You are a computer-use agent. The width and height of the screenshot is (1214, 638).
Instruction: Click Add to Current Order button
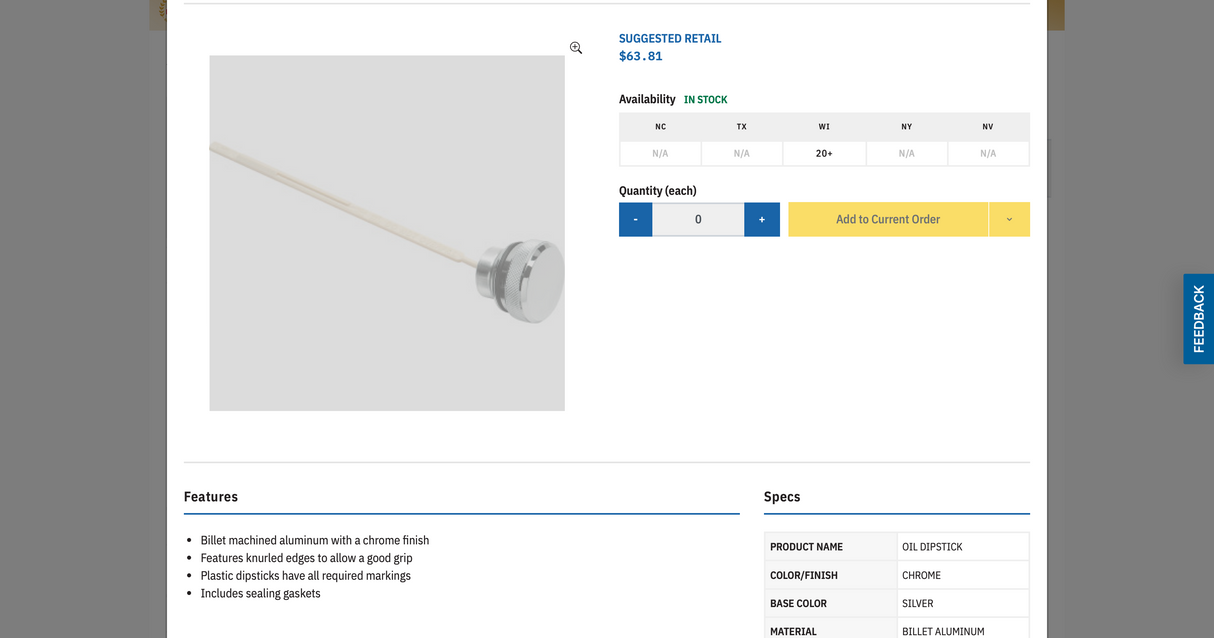click(x=888, y=219)
